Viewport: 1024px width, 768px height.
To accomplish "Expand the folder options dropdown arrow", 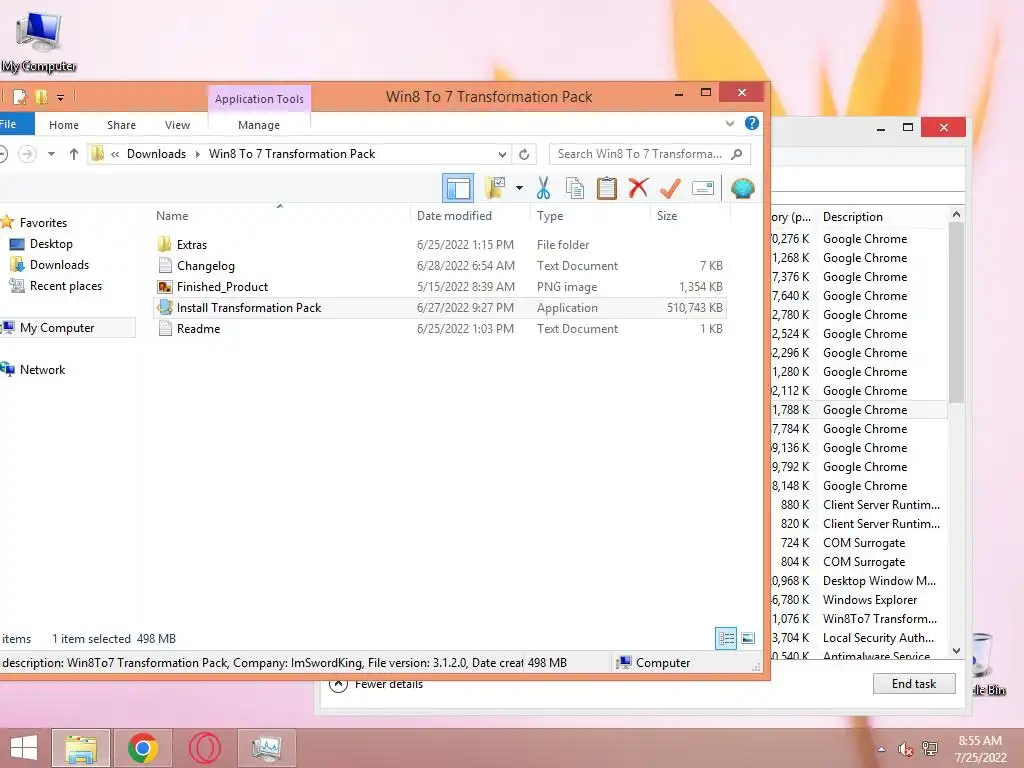I will point(519,188).
